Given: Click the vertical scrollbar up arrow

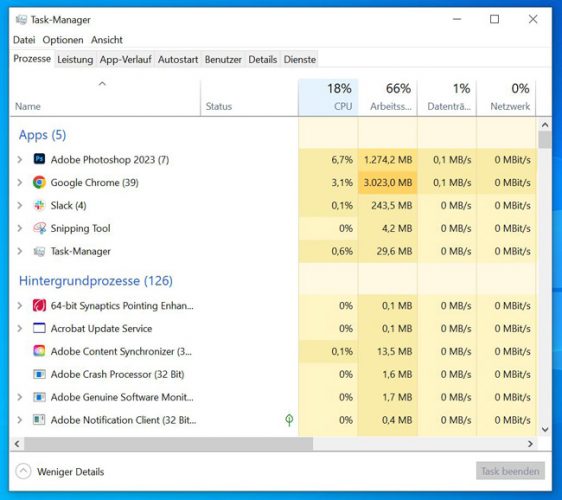Looking at the screenshot, I should (x=545, y=125).
